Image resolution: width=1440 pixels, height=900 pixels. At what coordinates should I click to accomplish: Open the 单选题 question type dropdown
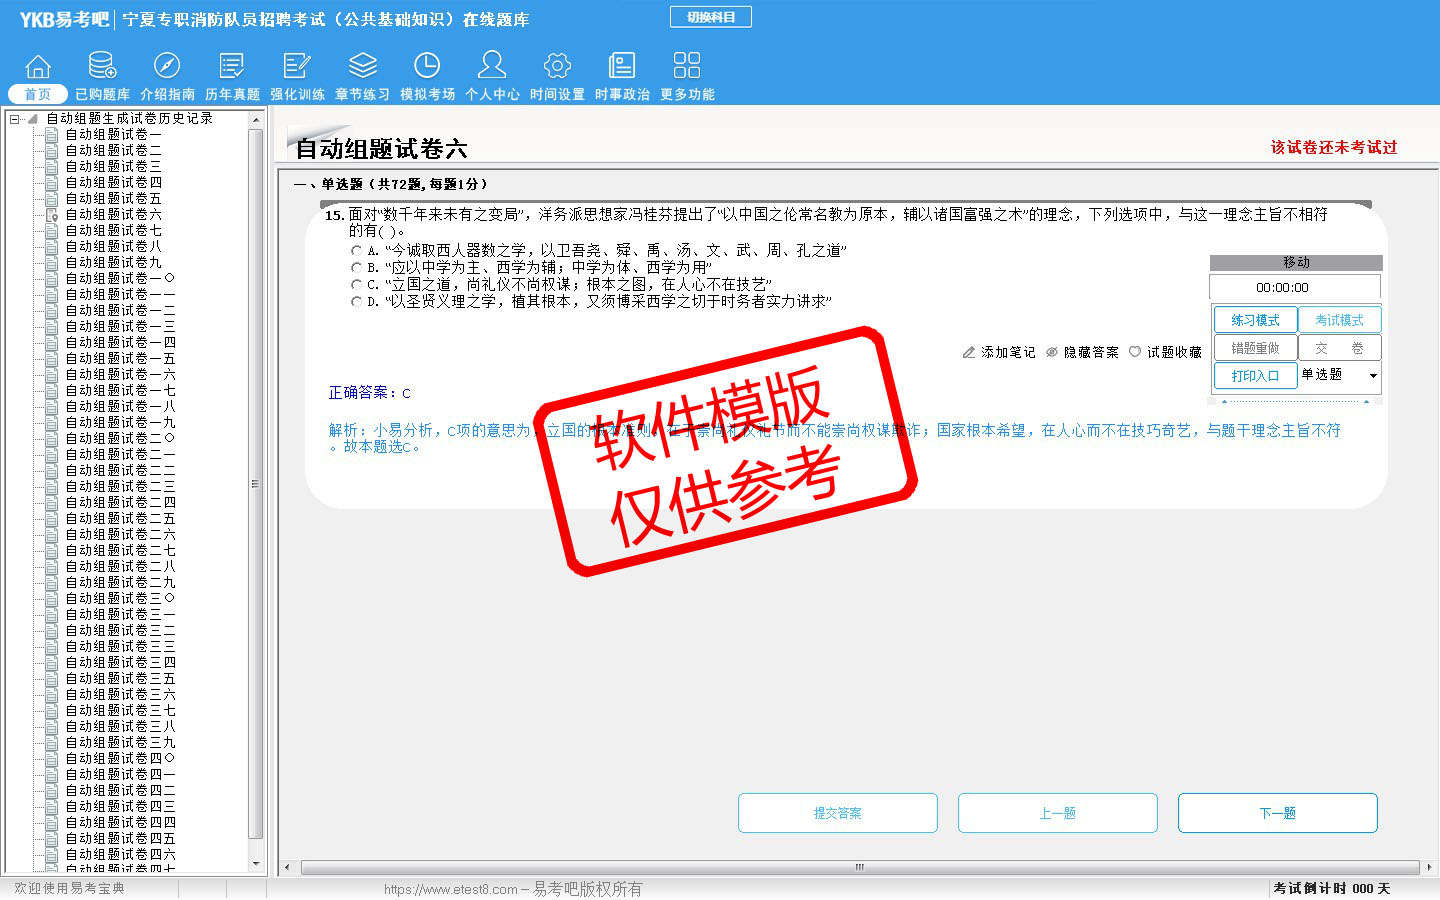(x=1340, y=375)
